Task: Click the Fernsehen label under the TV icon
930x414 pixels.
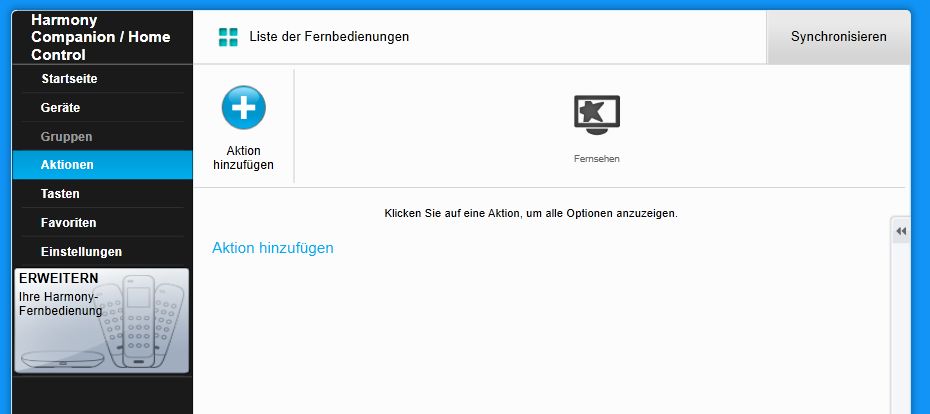Action: [x=597, y=159]
